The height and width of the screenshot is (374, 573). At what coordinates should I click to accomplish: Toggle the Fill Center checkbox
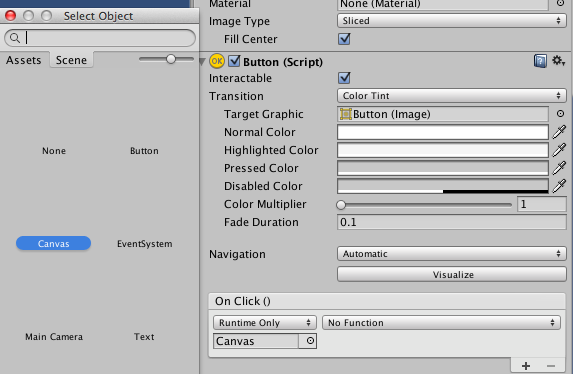pos(344,39)
